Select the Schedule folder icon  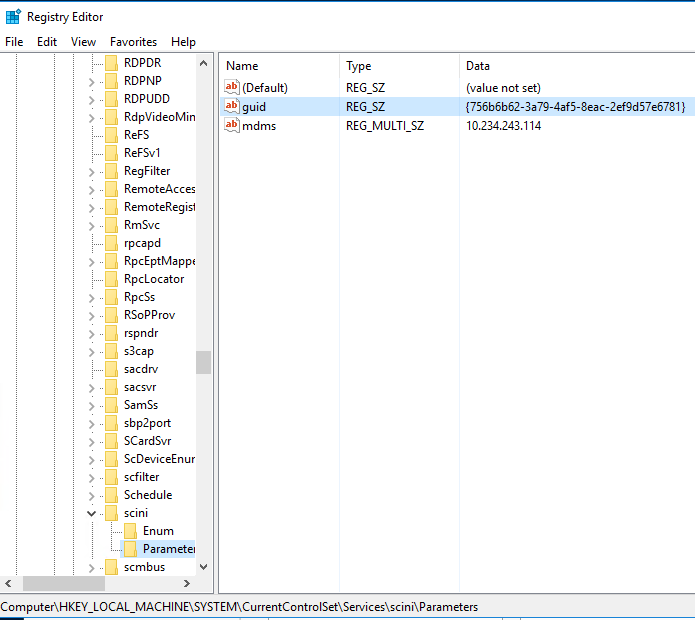pos(112,495)
